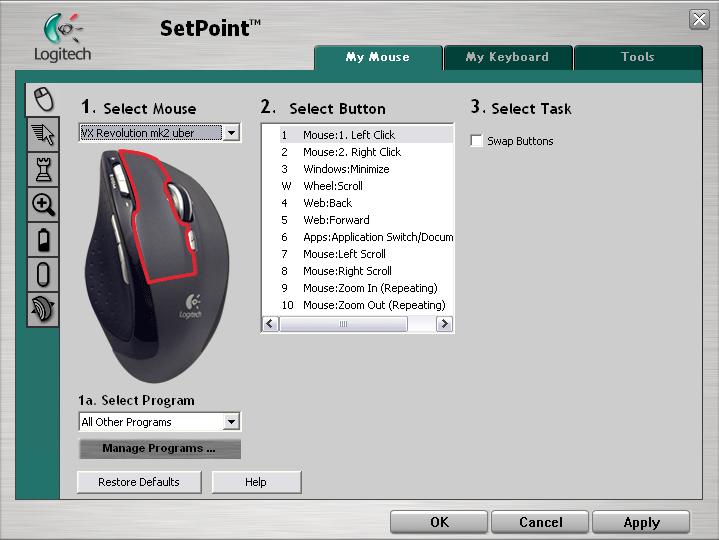Click the scroll wheel settings sidebar icon
This screenshot has width=719, height=540.
(x=43, y=274)
